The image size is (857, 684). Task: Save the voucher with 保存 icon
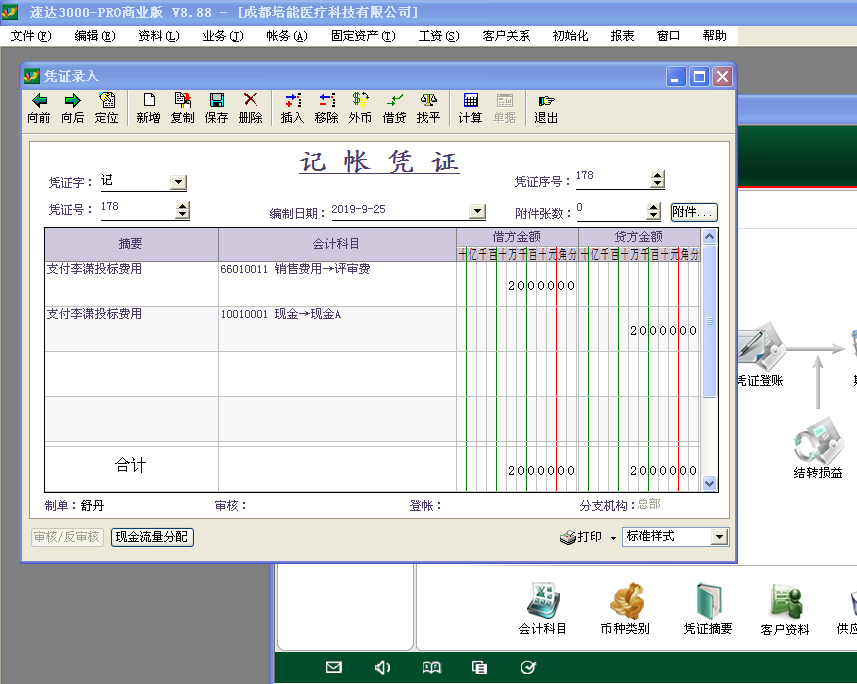[216, 107]
